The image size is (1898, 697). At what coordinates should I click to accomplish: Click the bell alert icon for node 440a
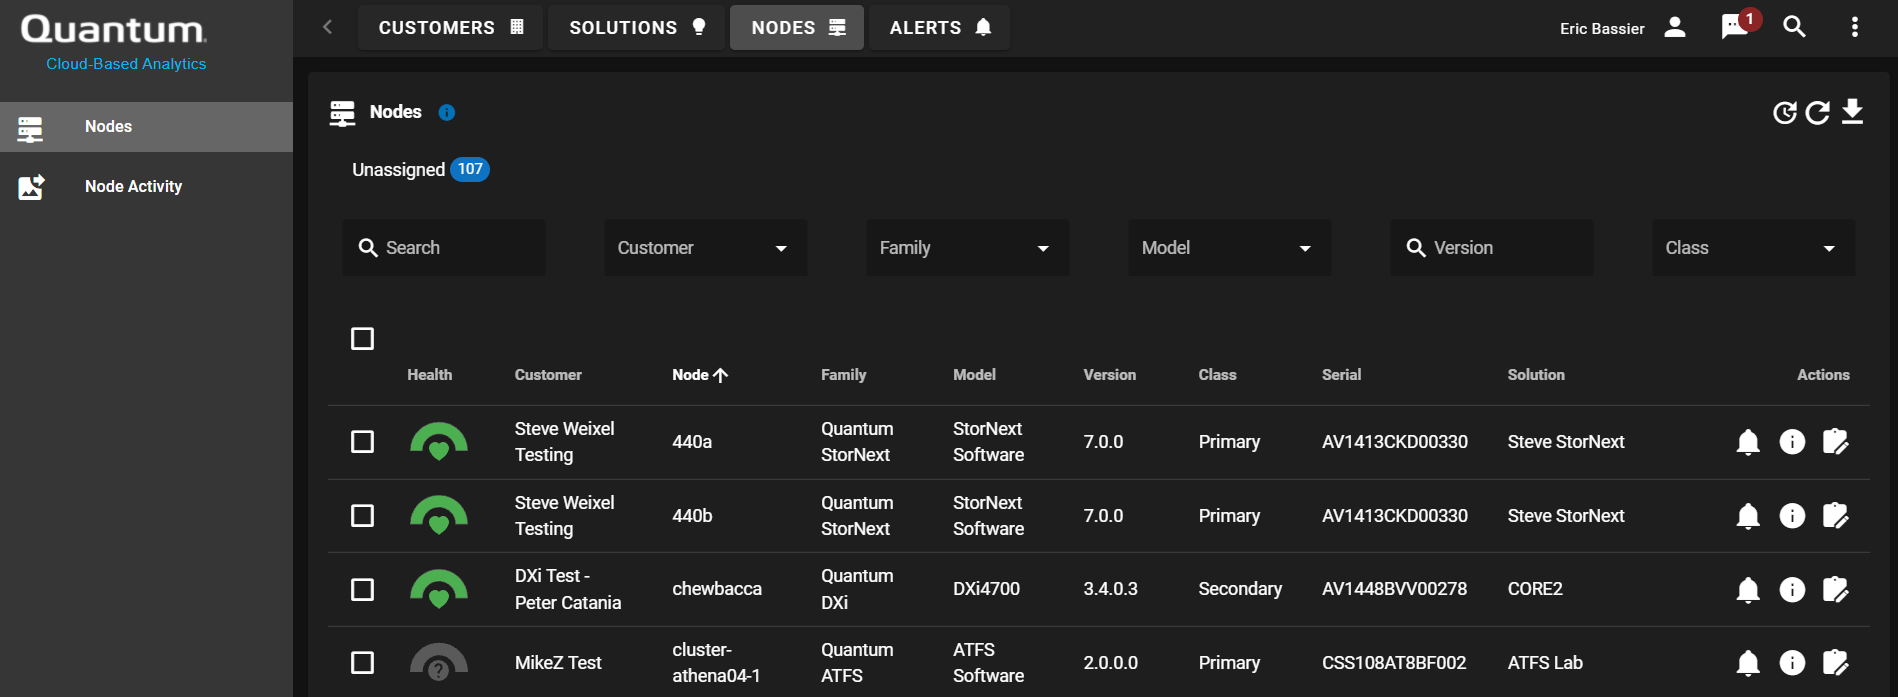coord(1748,442)
